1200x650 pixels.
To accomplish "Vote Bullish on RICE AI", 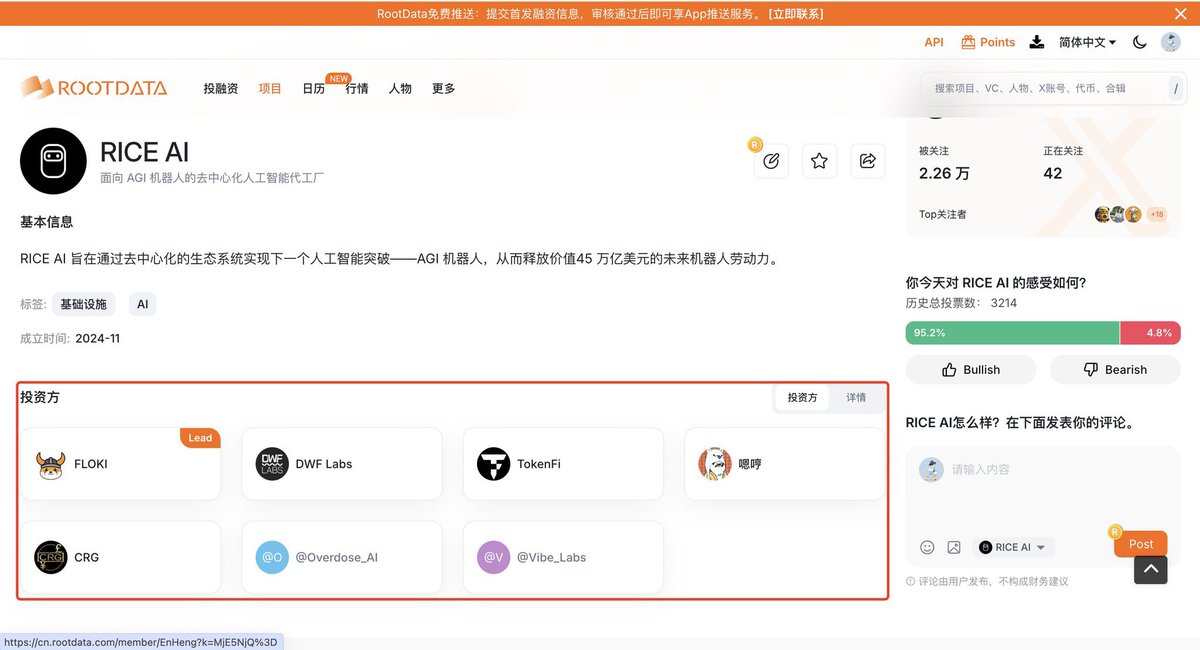I will pyautogui.click(x=971, y=370).
